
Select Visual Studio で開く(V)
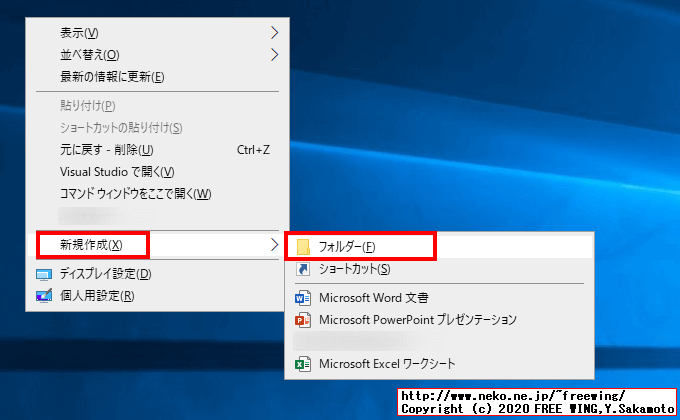pyautogui.click(x=157, y=172)
